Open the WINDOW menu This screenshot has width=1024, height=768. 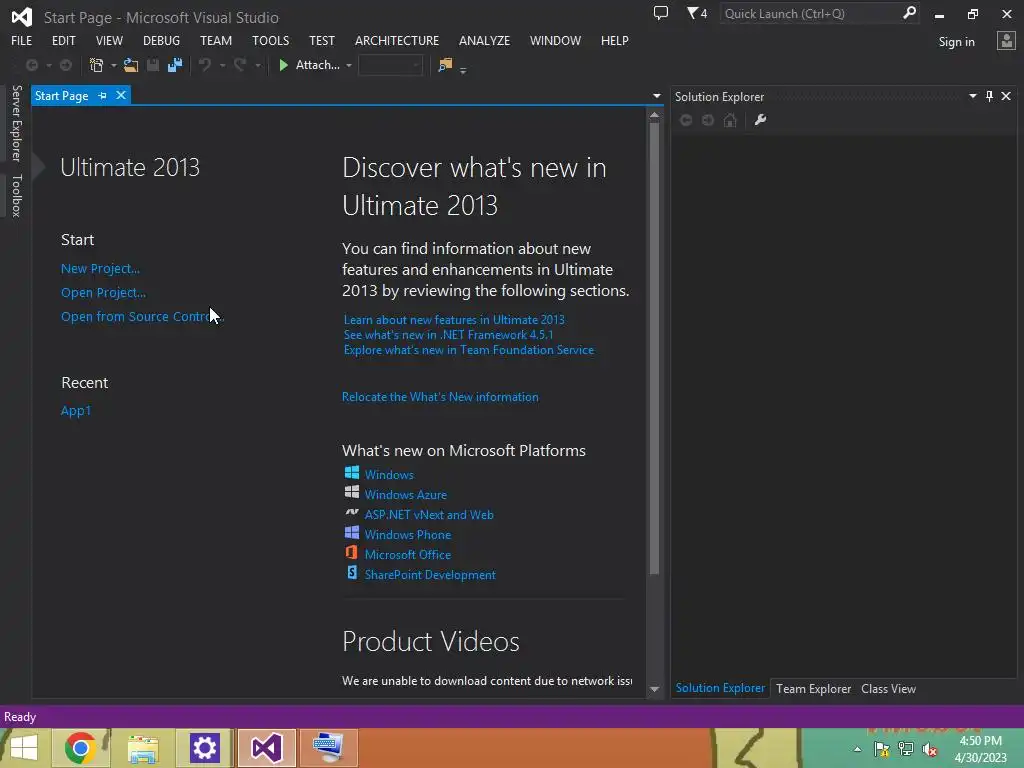[x=555, y=40]
